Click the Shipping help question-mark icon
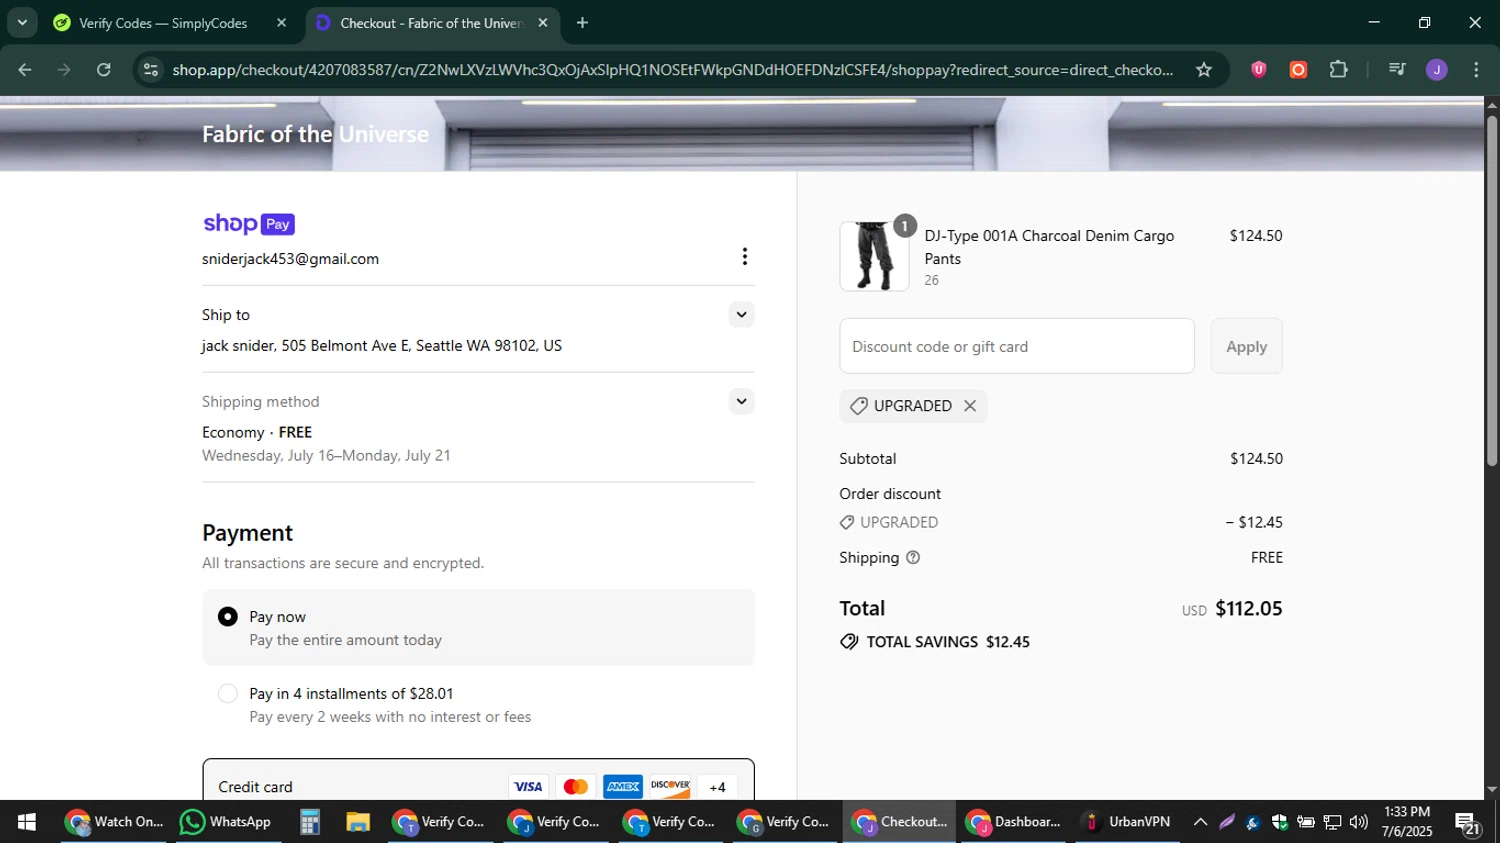The image size is (1500, 843). point(913,558)
